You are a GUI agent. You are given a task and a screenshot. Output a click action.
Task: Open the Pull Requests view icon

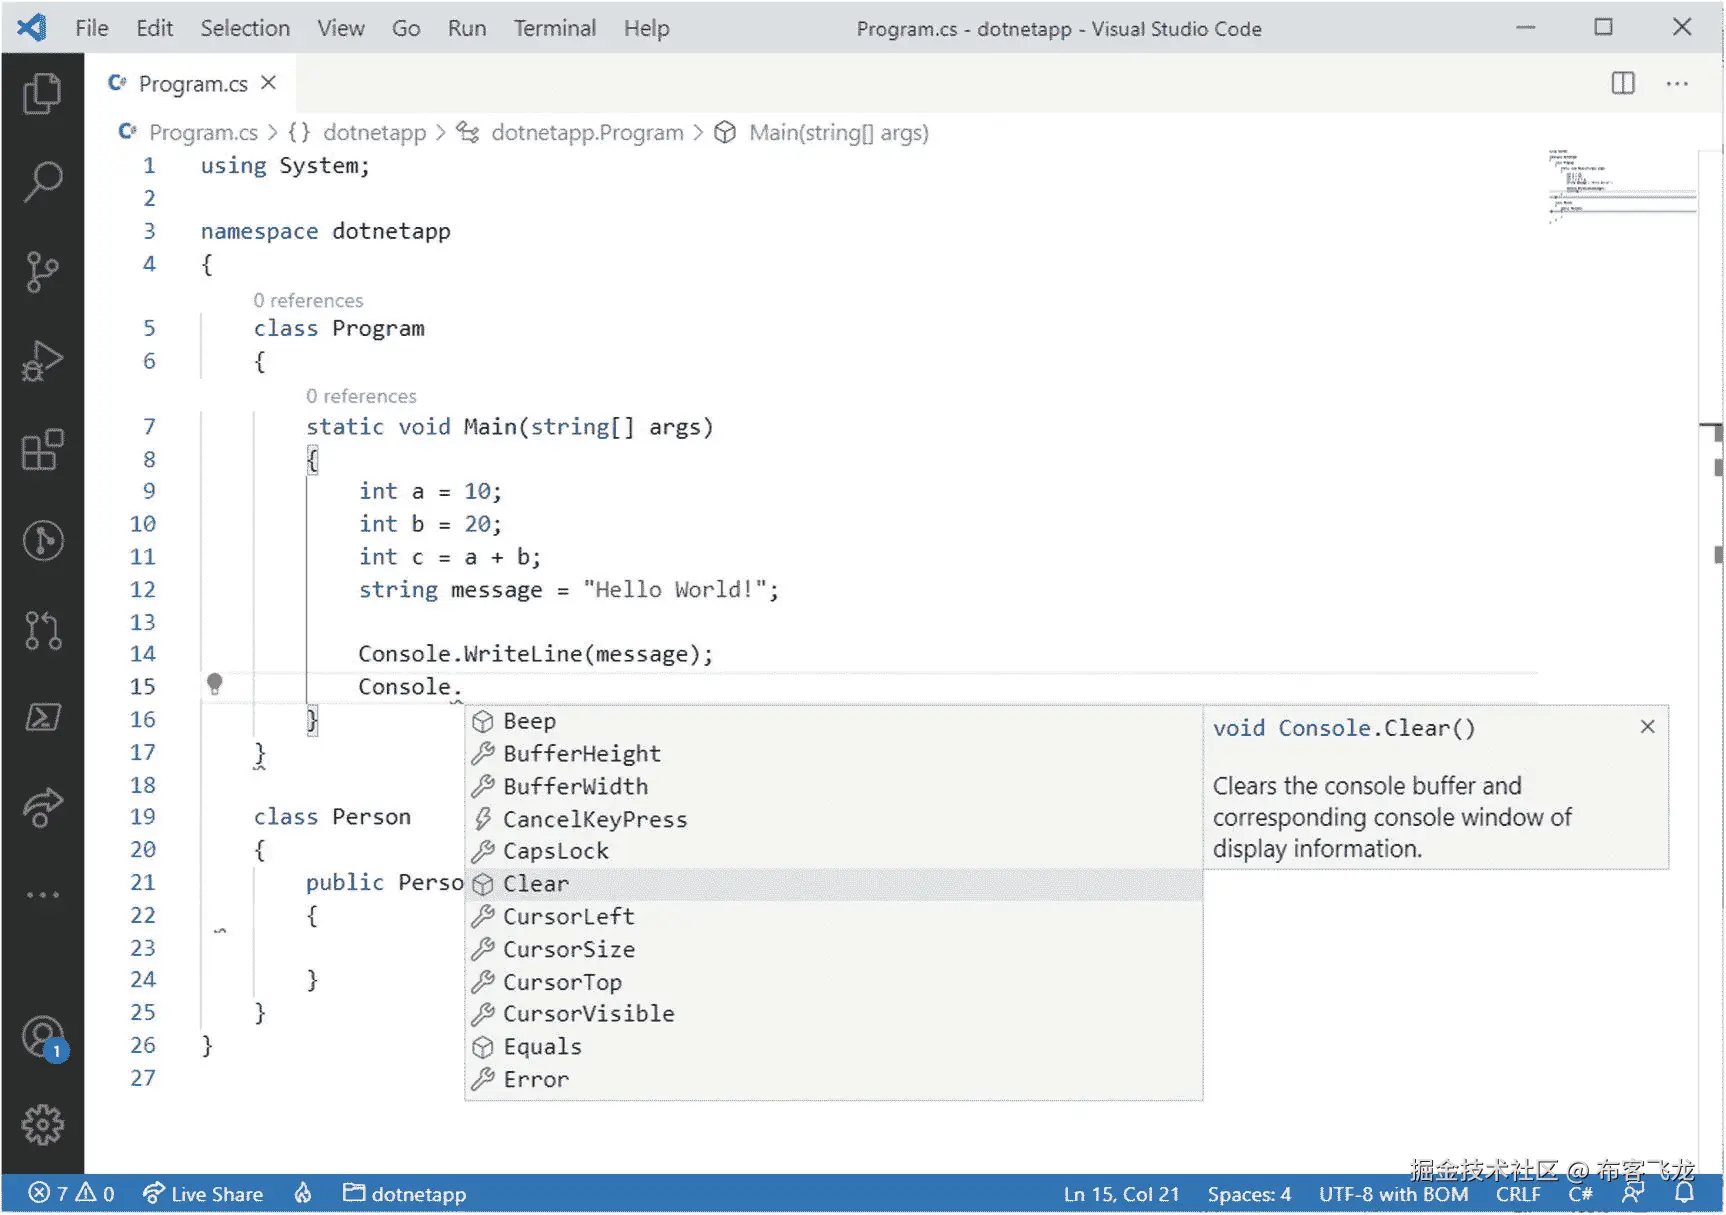tap(42, 630)
